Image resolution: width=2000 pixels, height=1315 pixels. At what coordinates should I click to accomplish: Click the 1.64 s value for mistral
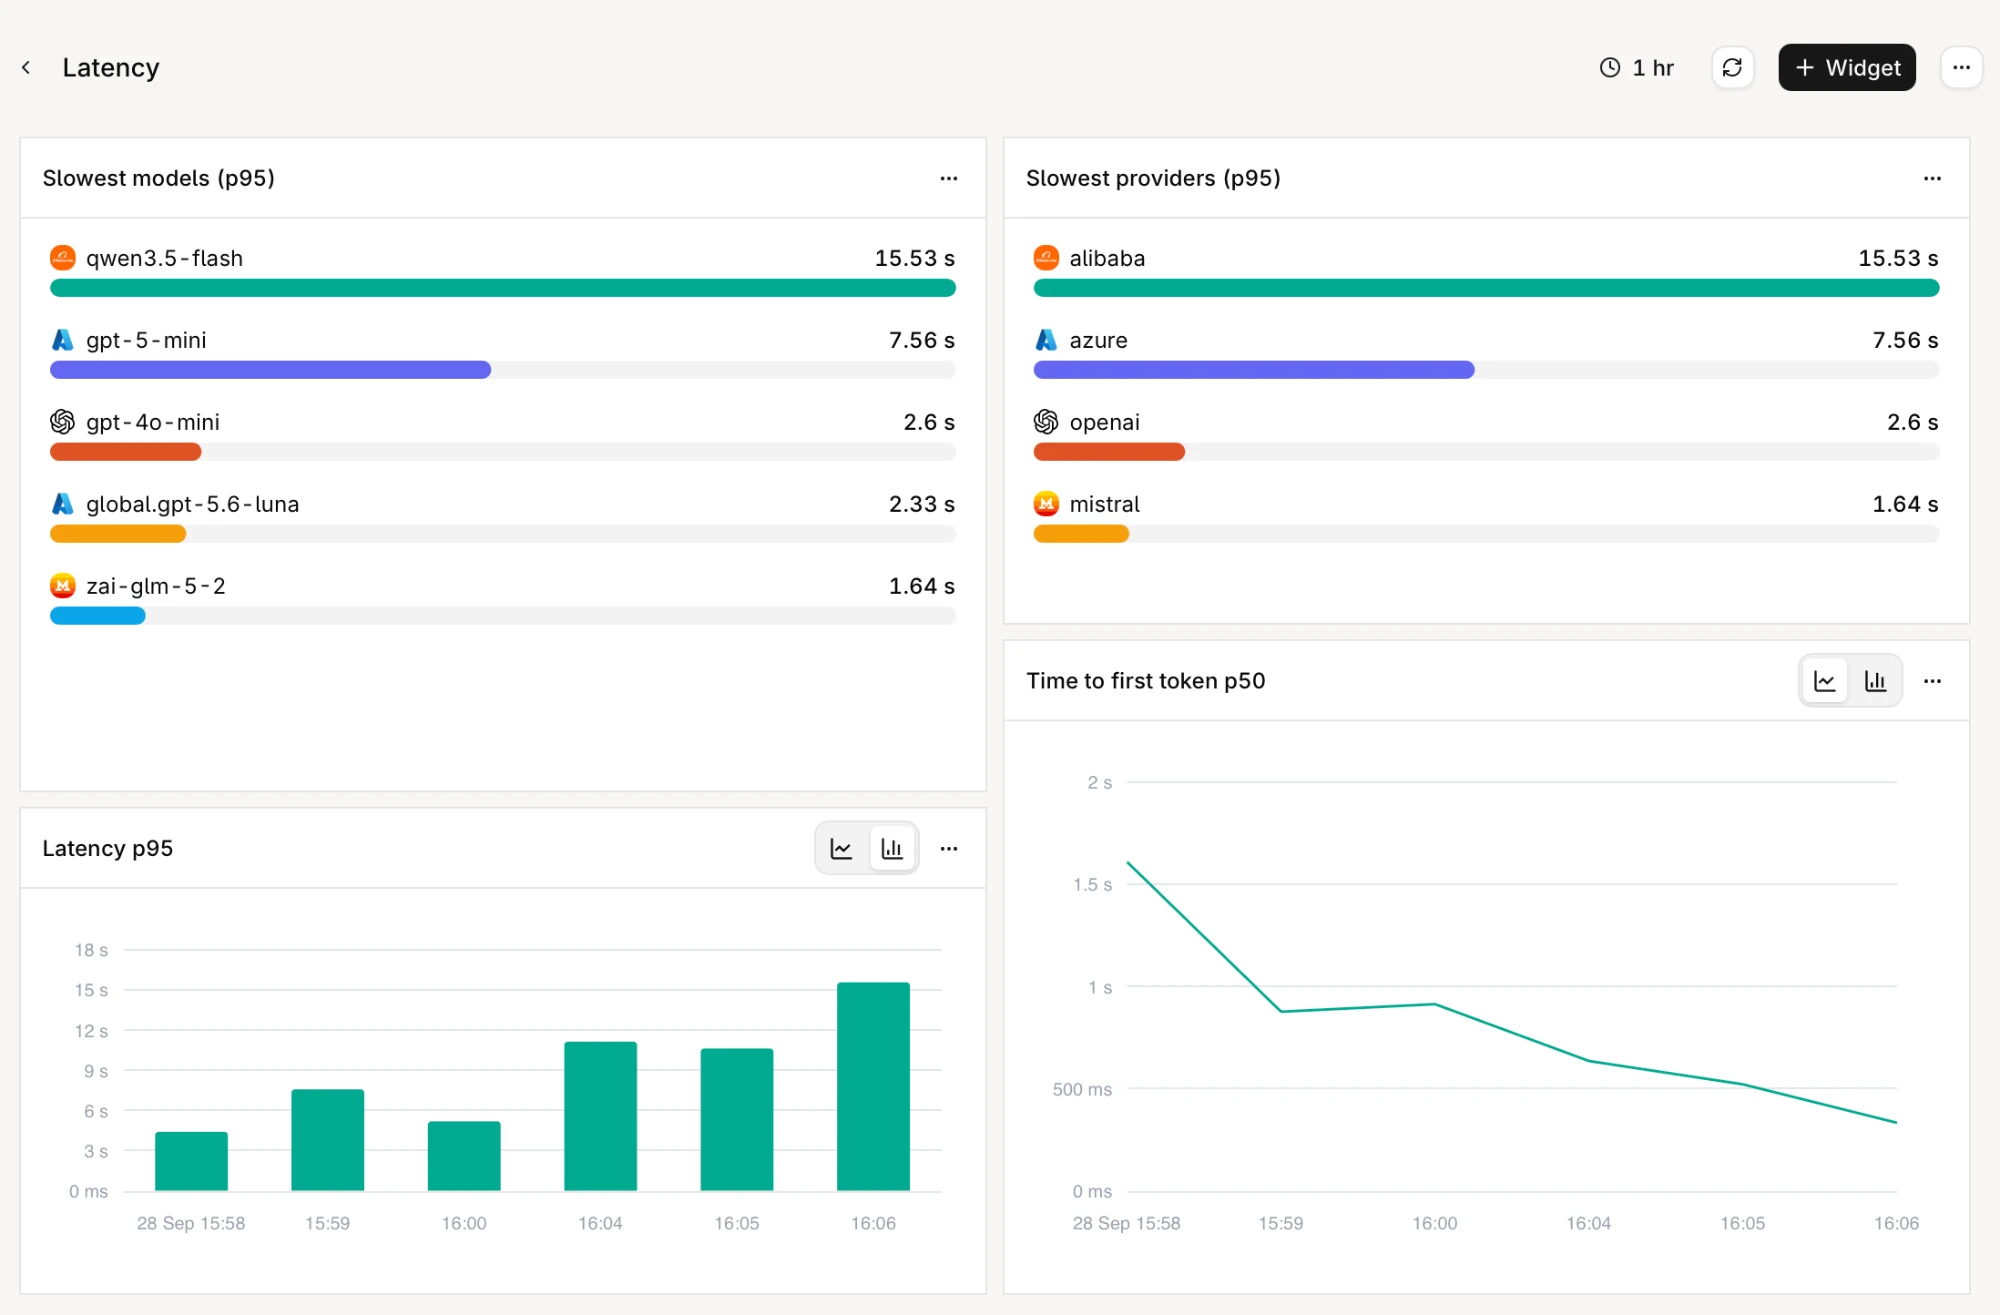(1905, 504)
